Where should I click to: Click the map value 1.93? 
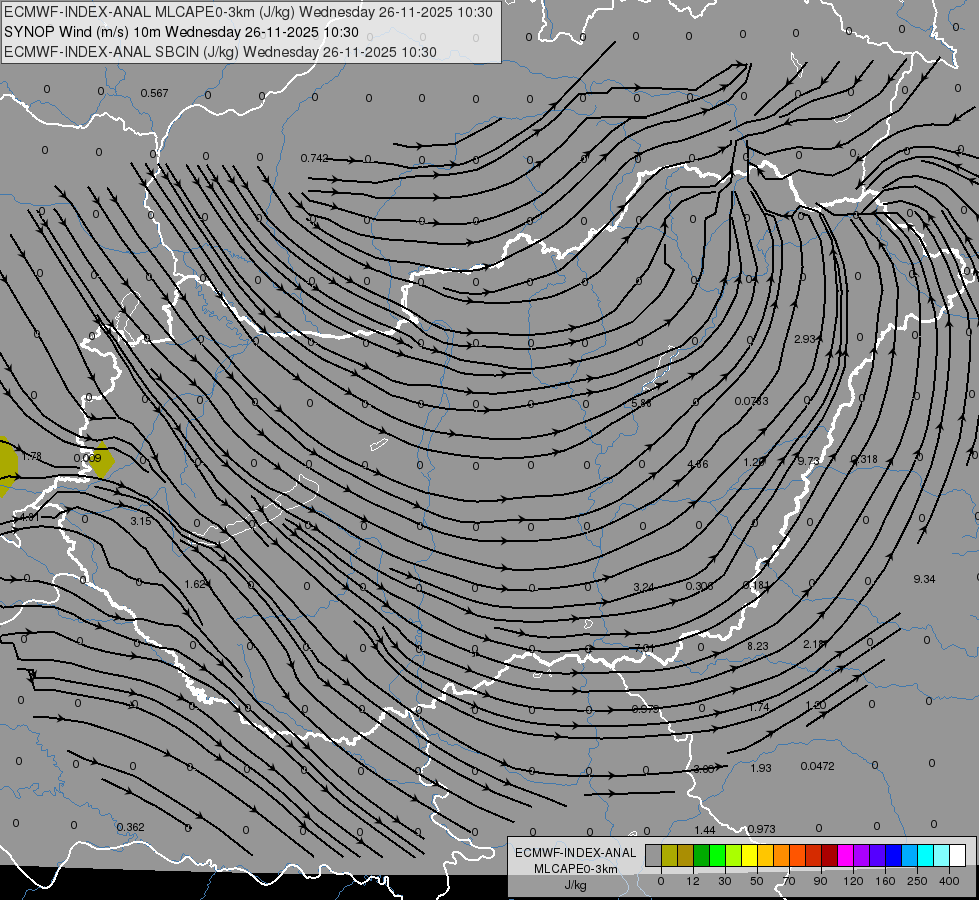[x=760, y=768]
